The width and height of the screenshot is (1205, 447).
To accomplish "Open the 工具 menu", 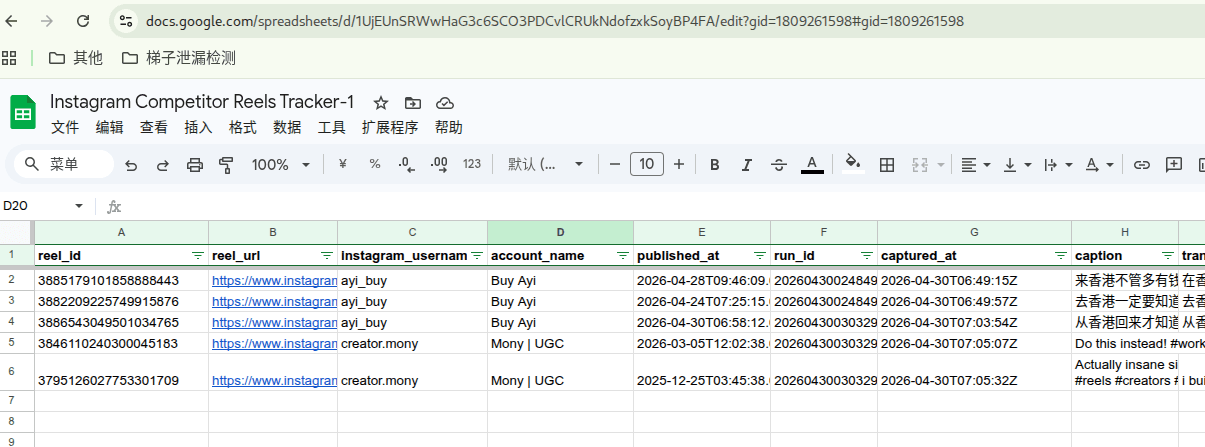I will click(x=332, y=128).
